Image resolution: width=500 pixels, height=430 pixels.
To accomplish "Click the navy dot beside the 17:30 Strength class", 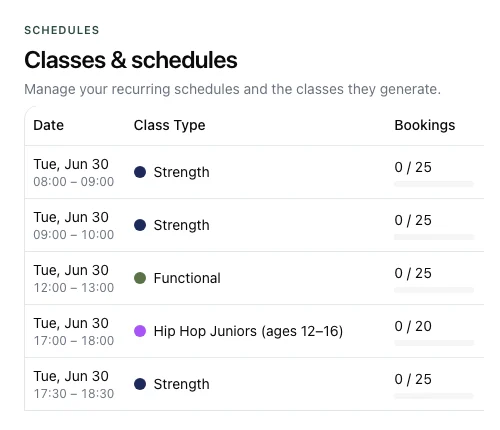I will [x=140, y=384].
